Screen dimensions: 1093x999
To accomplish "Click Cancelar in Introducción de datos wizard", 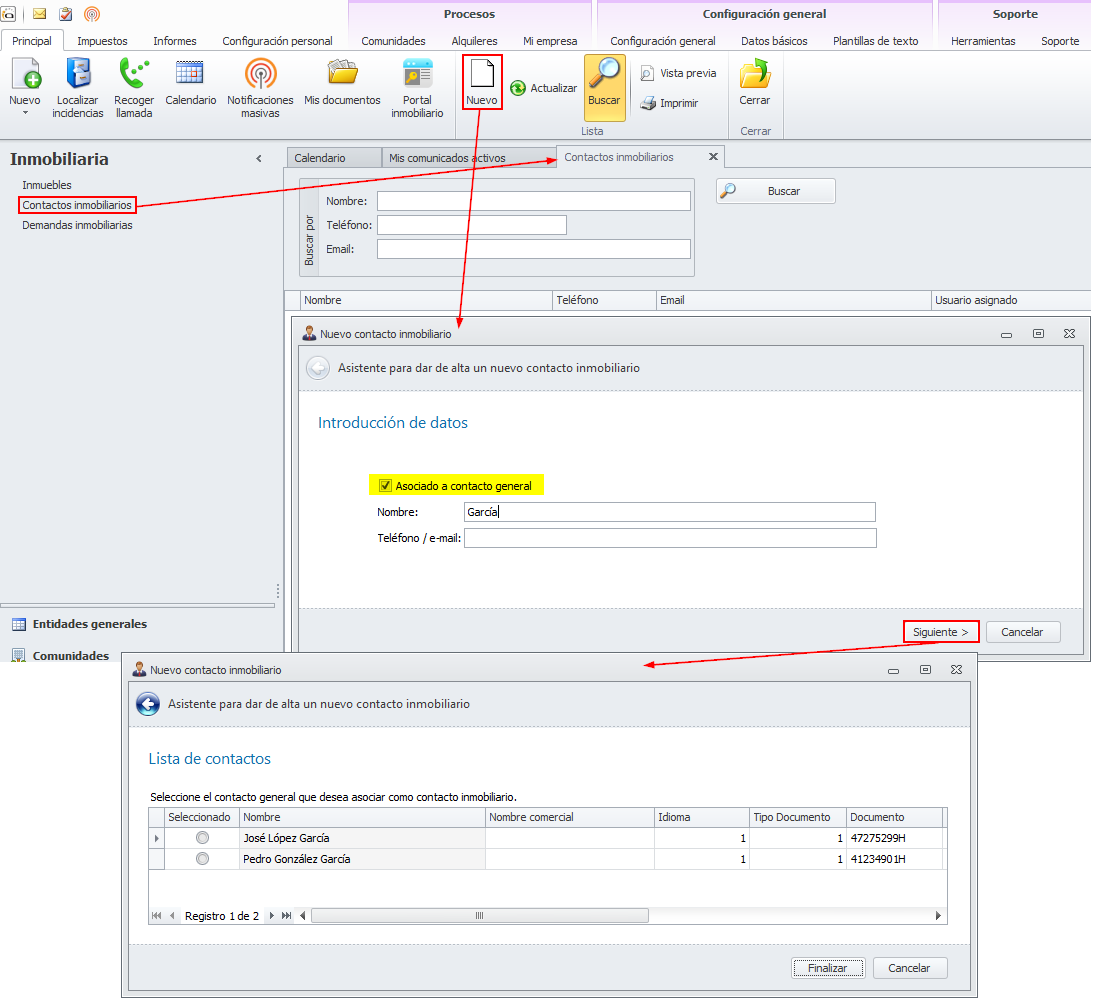I will click(1023, 632).
